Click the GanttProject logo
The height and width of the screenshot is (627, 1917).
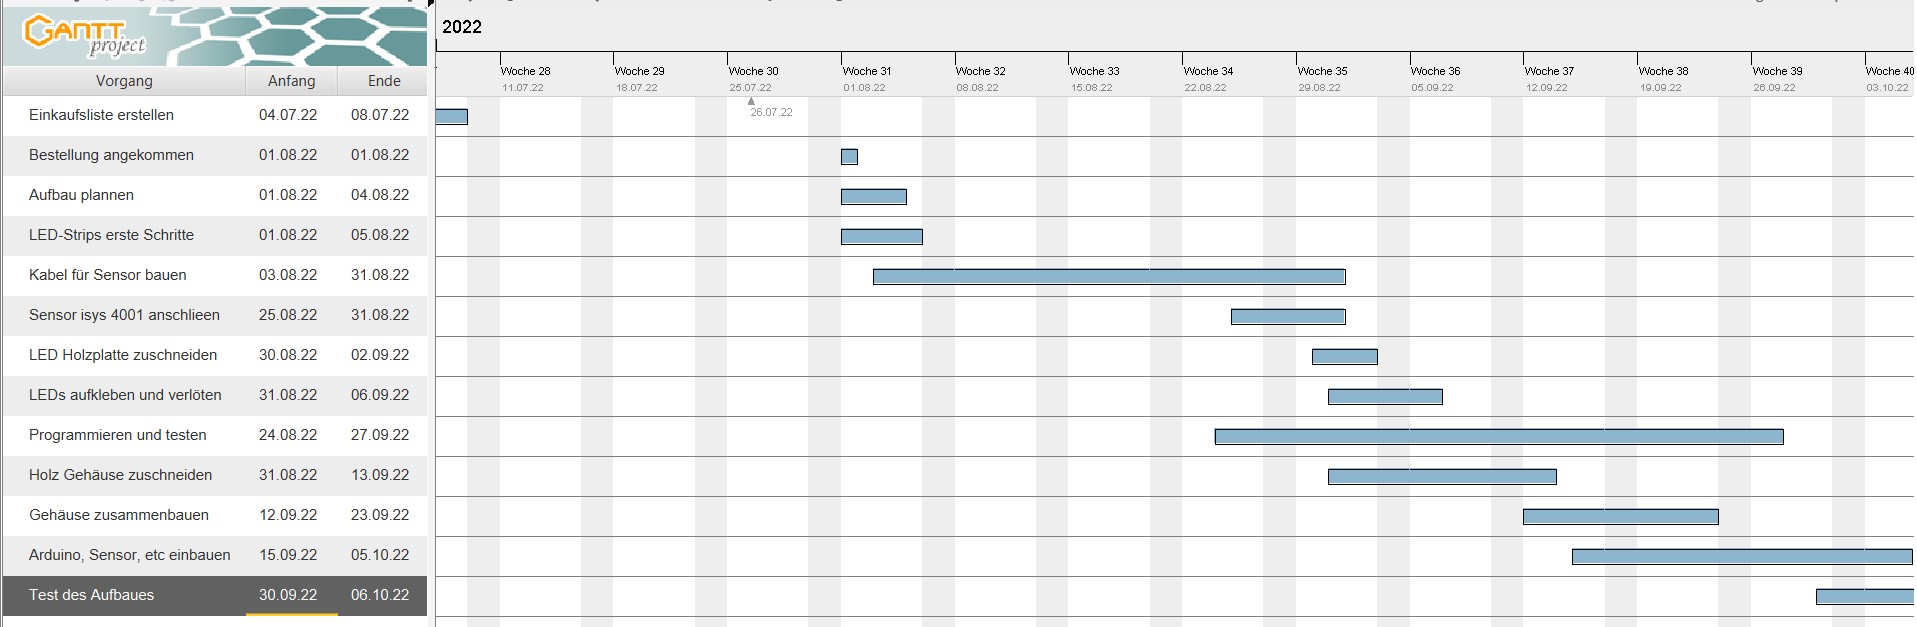tap(85, 35)
